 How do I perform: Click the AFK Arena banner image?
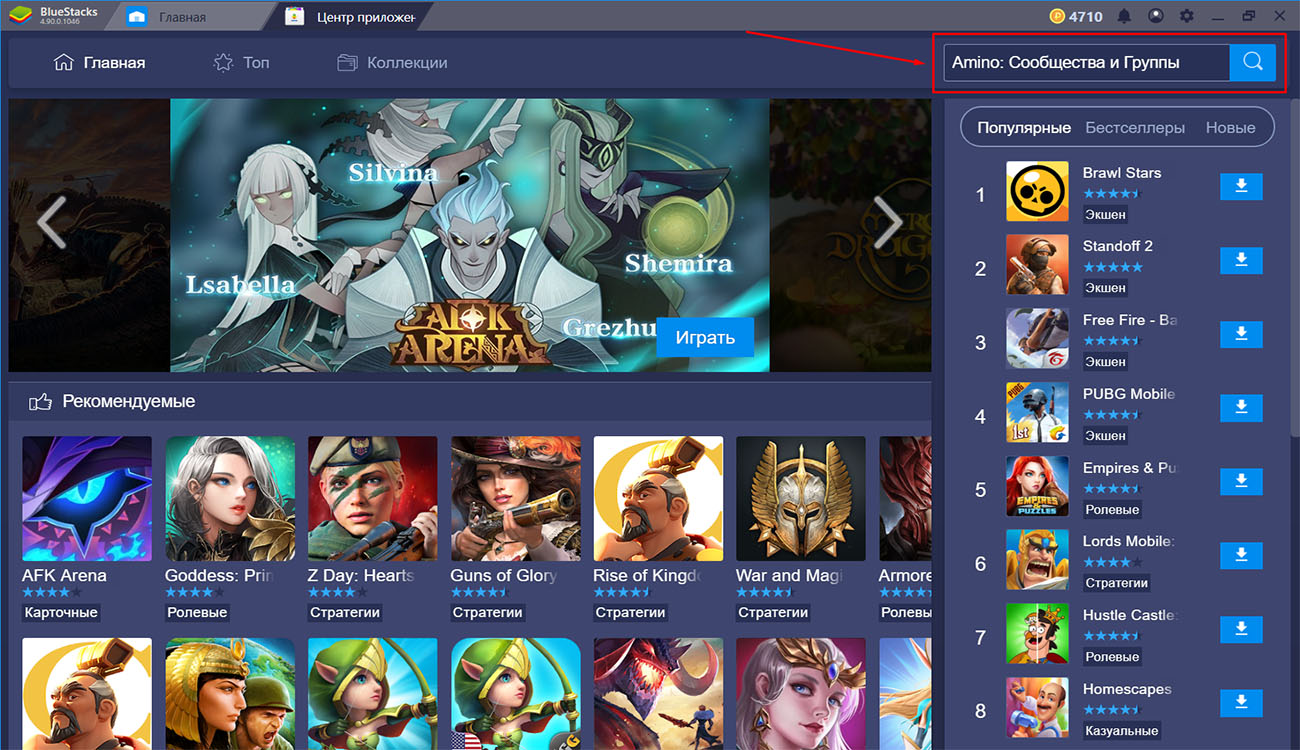point(469,235)
